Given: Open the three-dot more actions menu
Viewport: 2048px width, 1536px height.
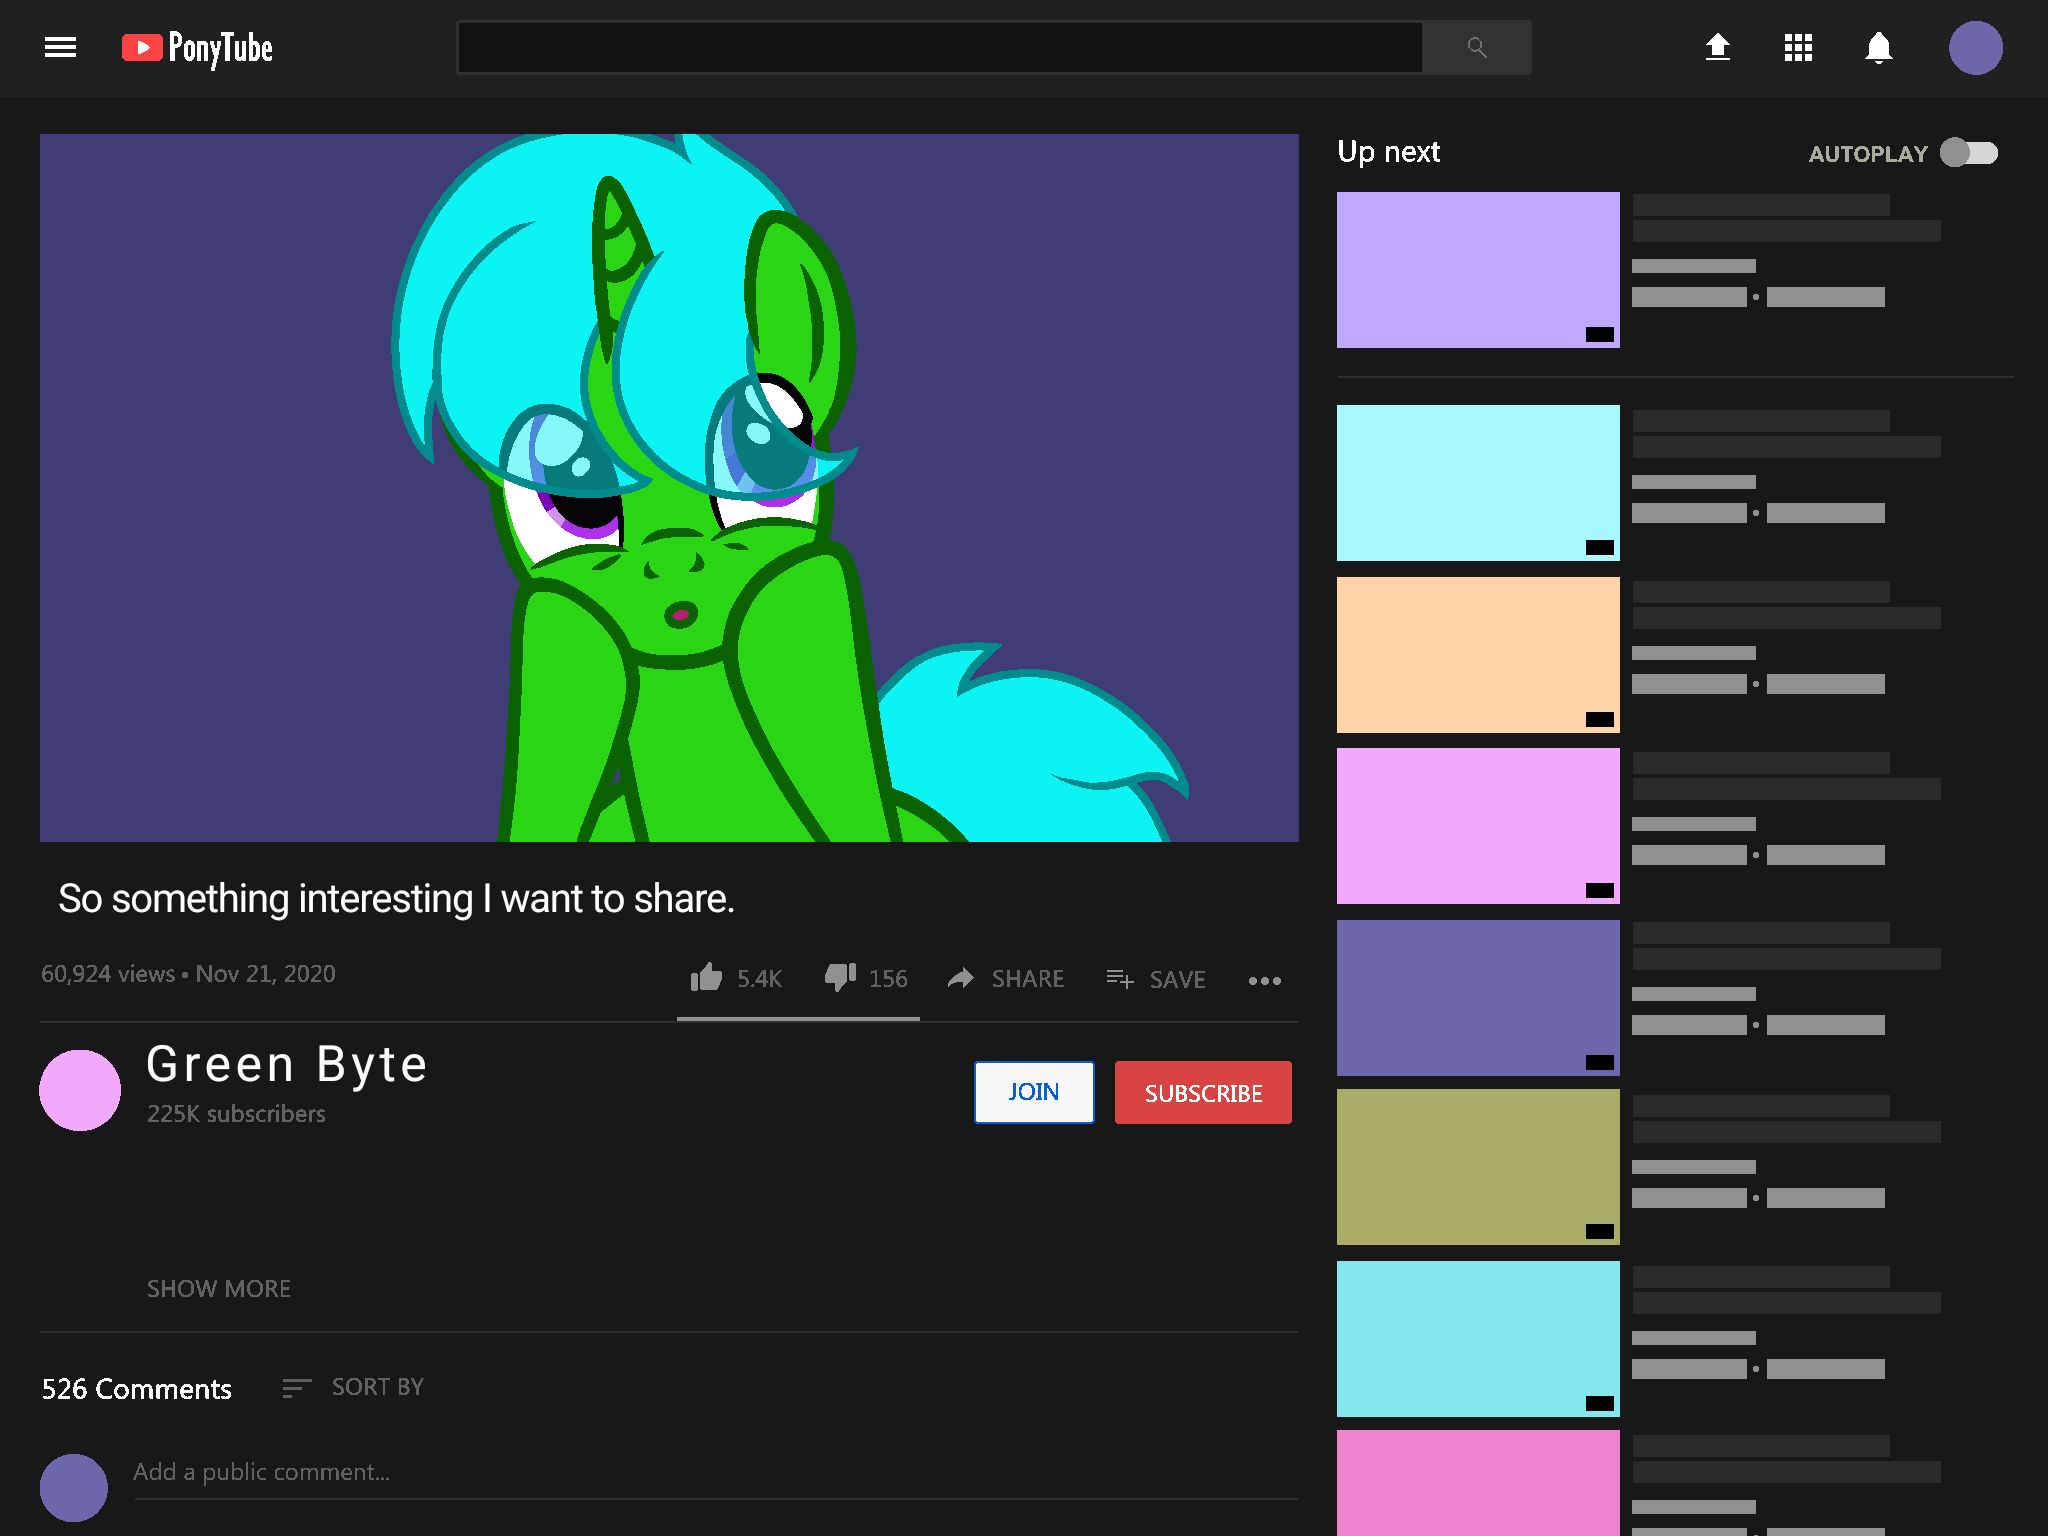Looking at the screenshot, I should tap(1264, 980).
